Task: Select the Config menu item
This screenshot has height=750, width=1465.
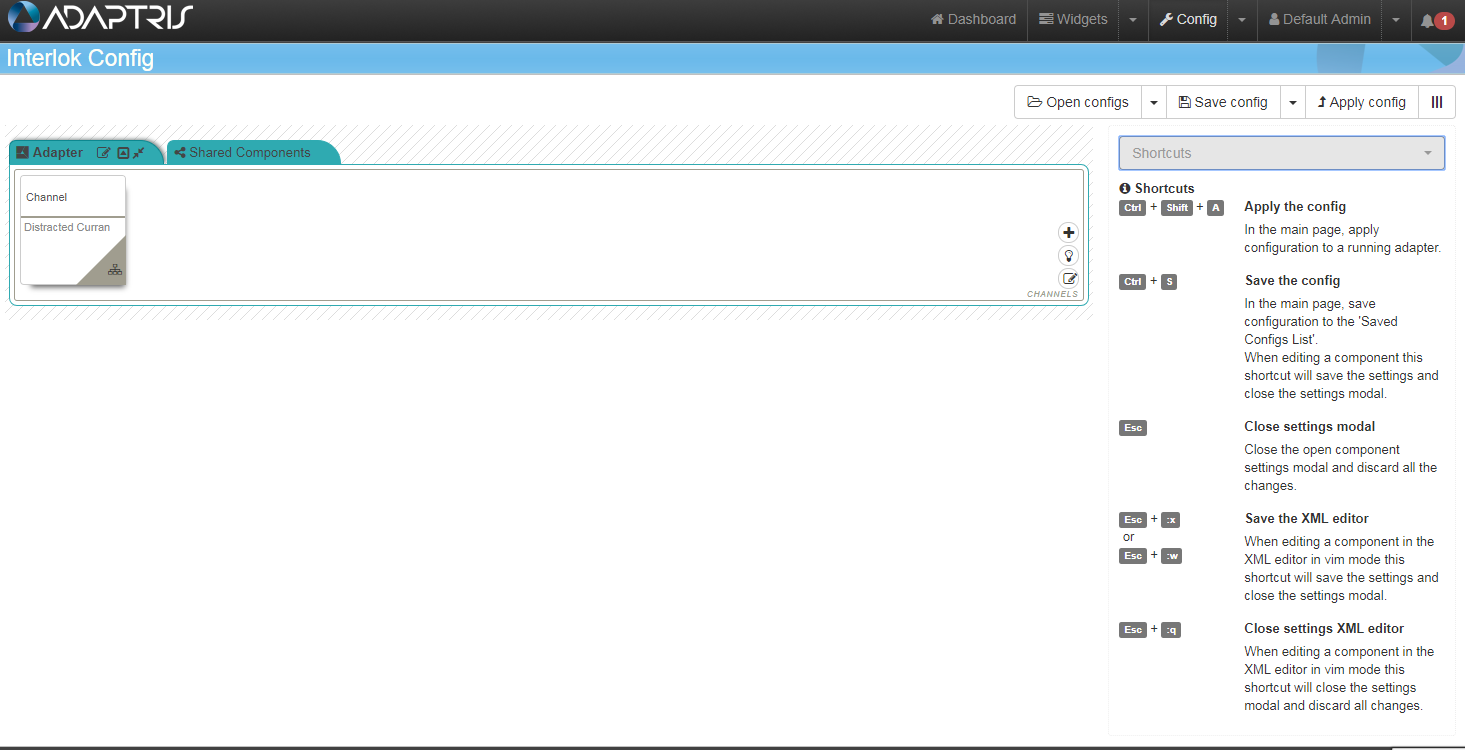Action: point(1188,20)
